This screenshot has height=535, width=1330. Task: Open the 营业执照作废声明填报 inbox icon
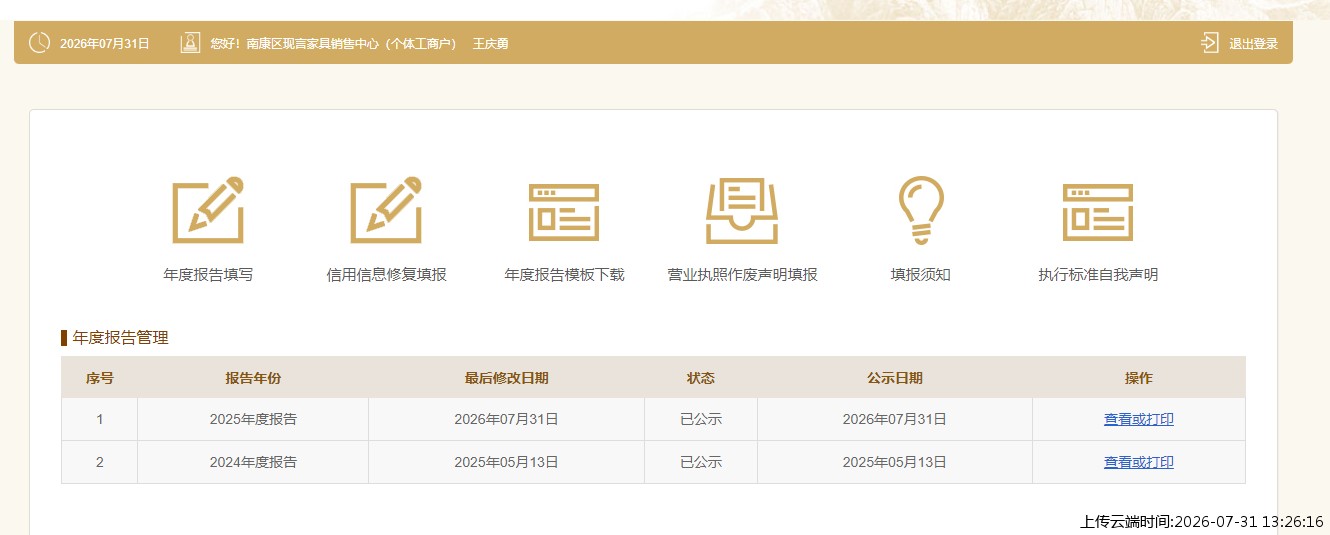(x=742, y=212)
